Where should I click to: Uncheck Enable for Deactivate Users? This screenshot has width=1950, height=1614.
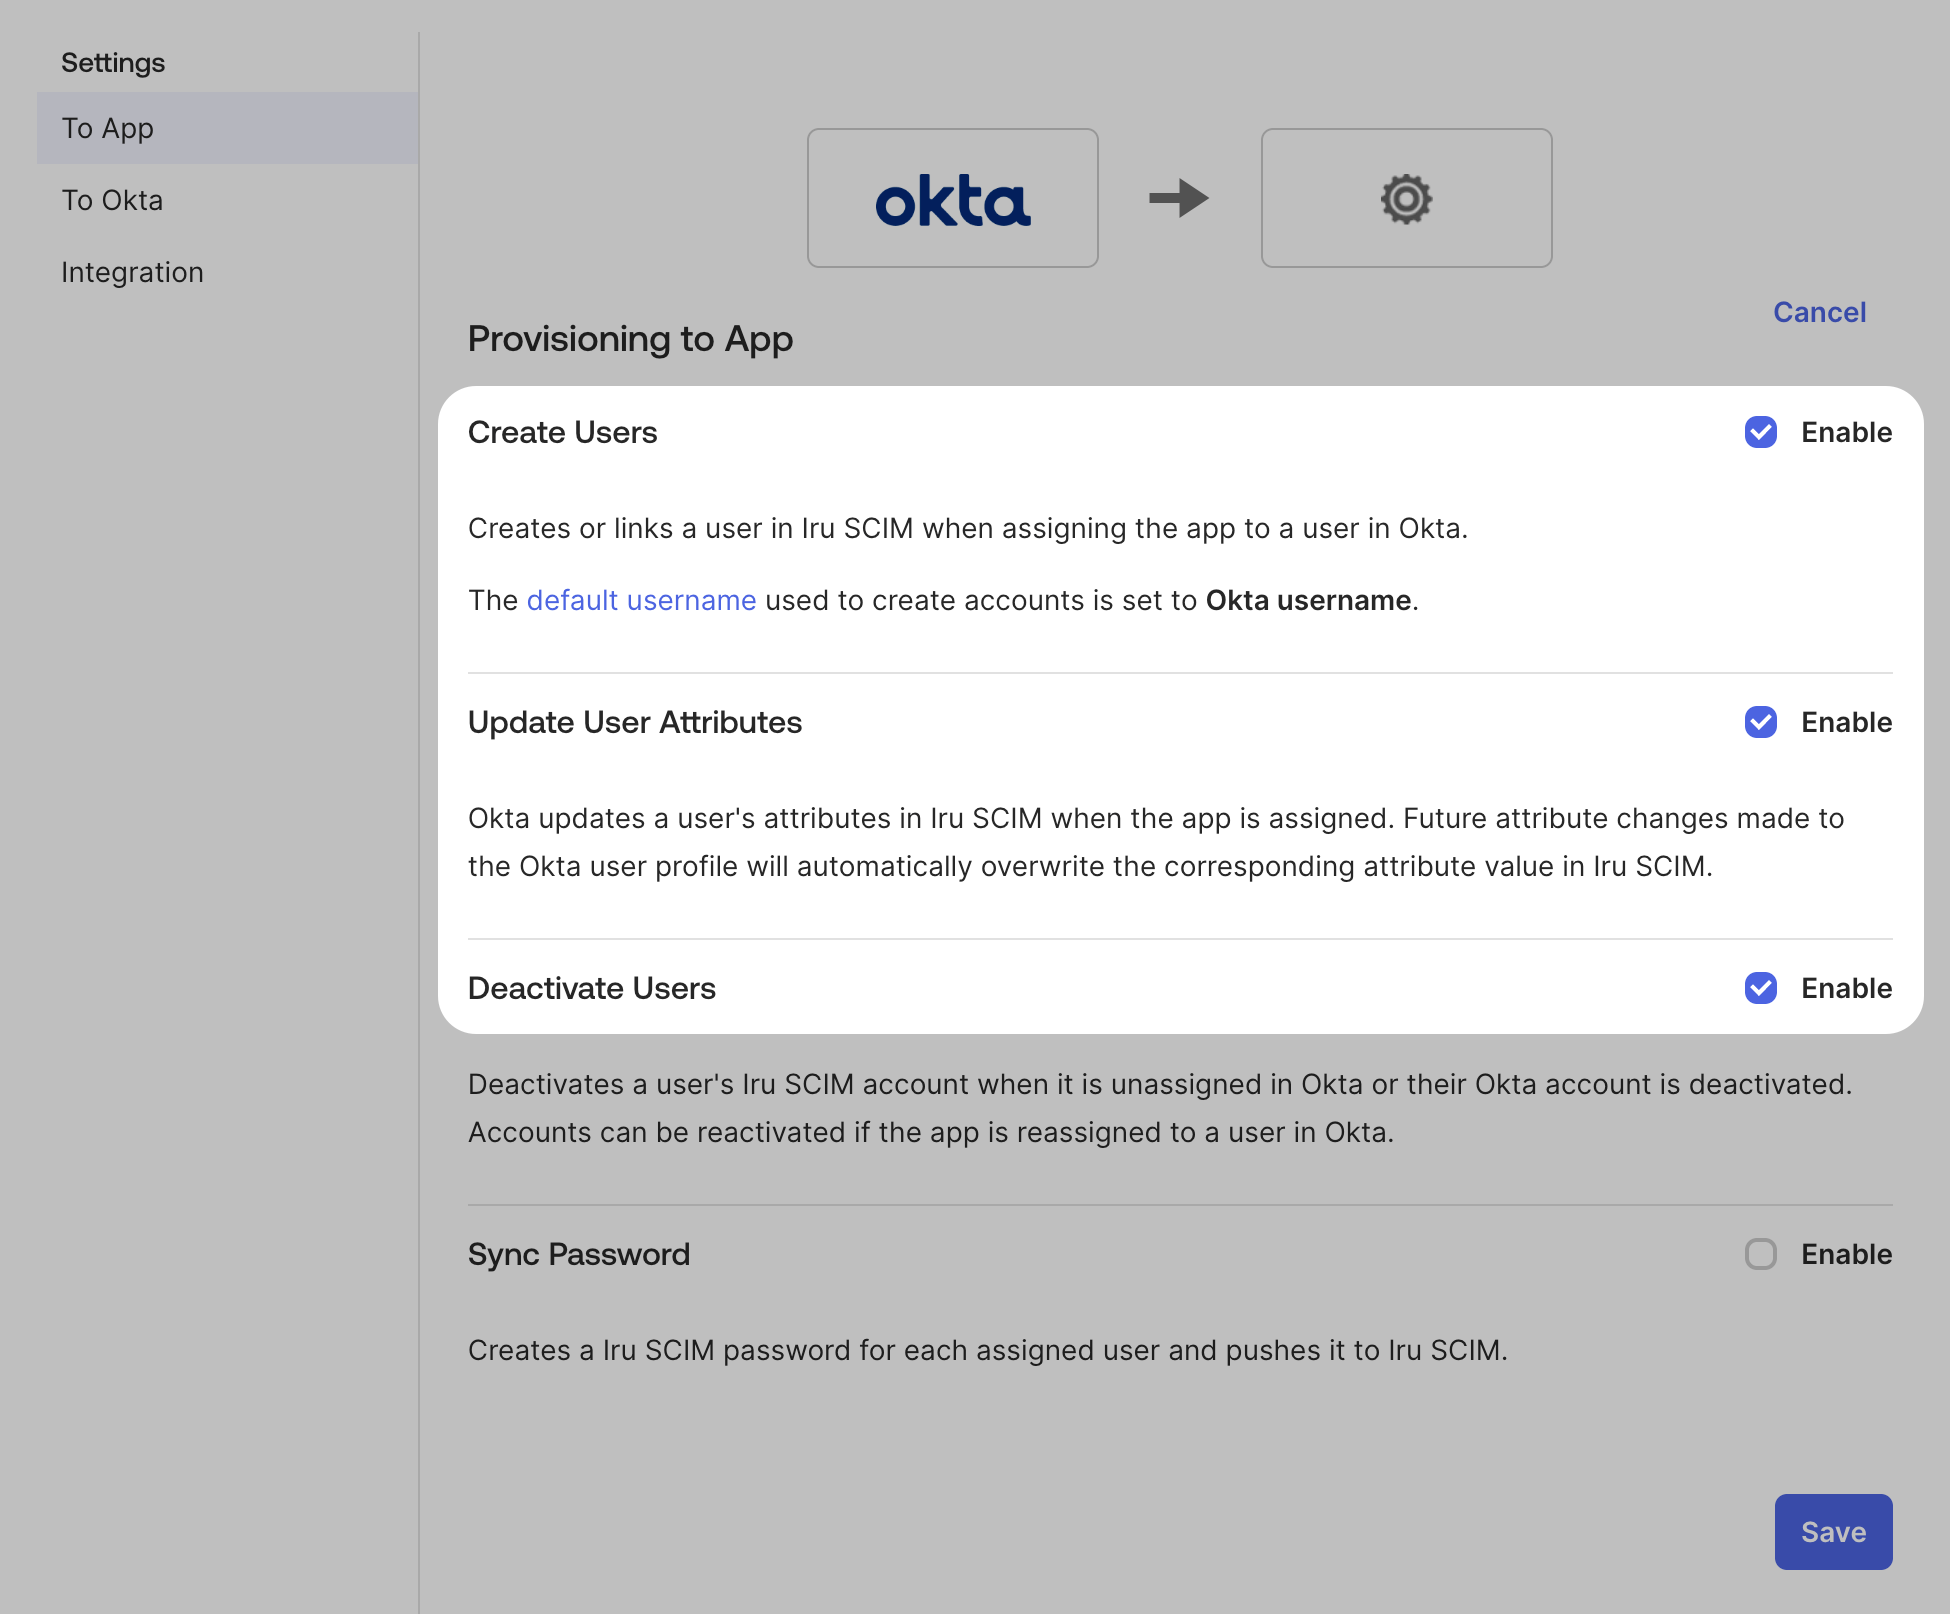point(1761,988)
